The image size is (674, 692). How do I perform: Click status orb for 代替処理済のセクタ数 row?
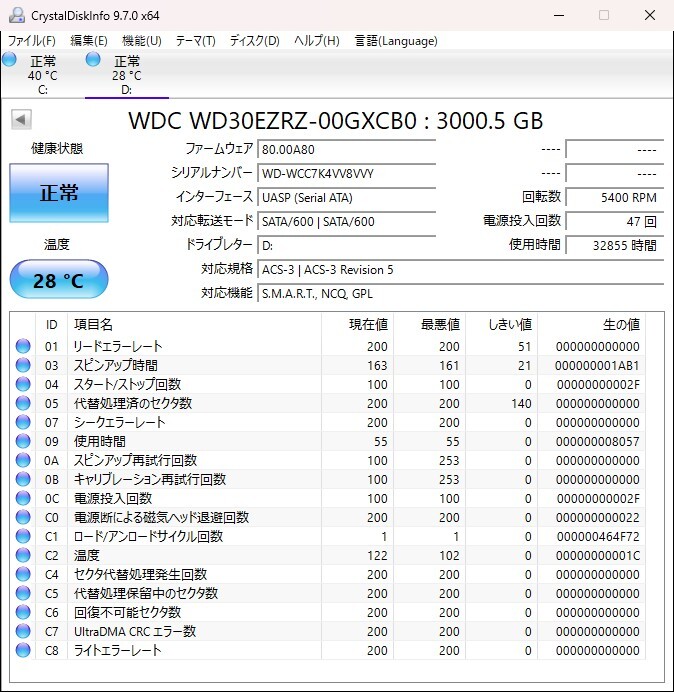(x=23, y=403)
